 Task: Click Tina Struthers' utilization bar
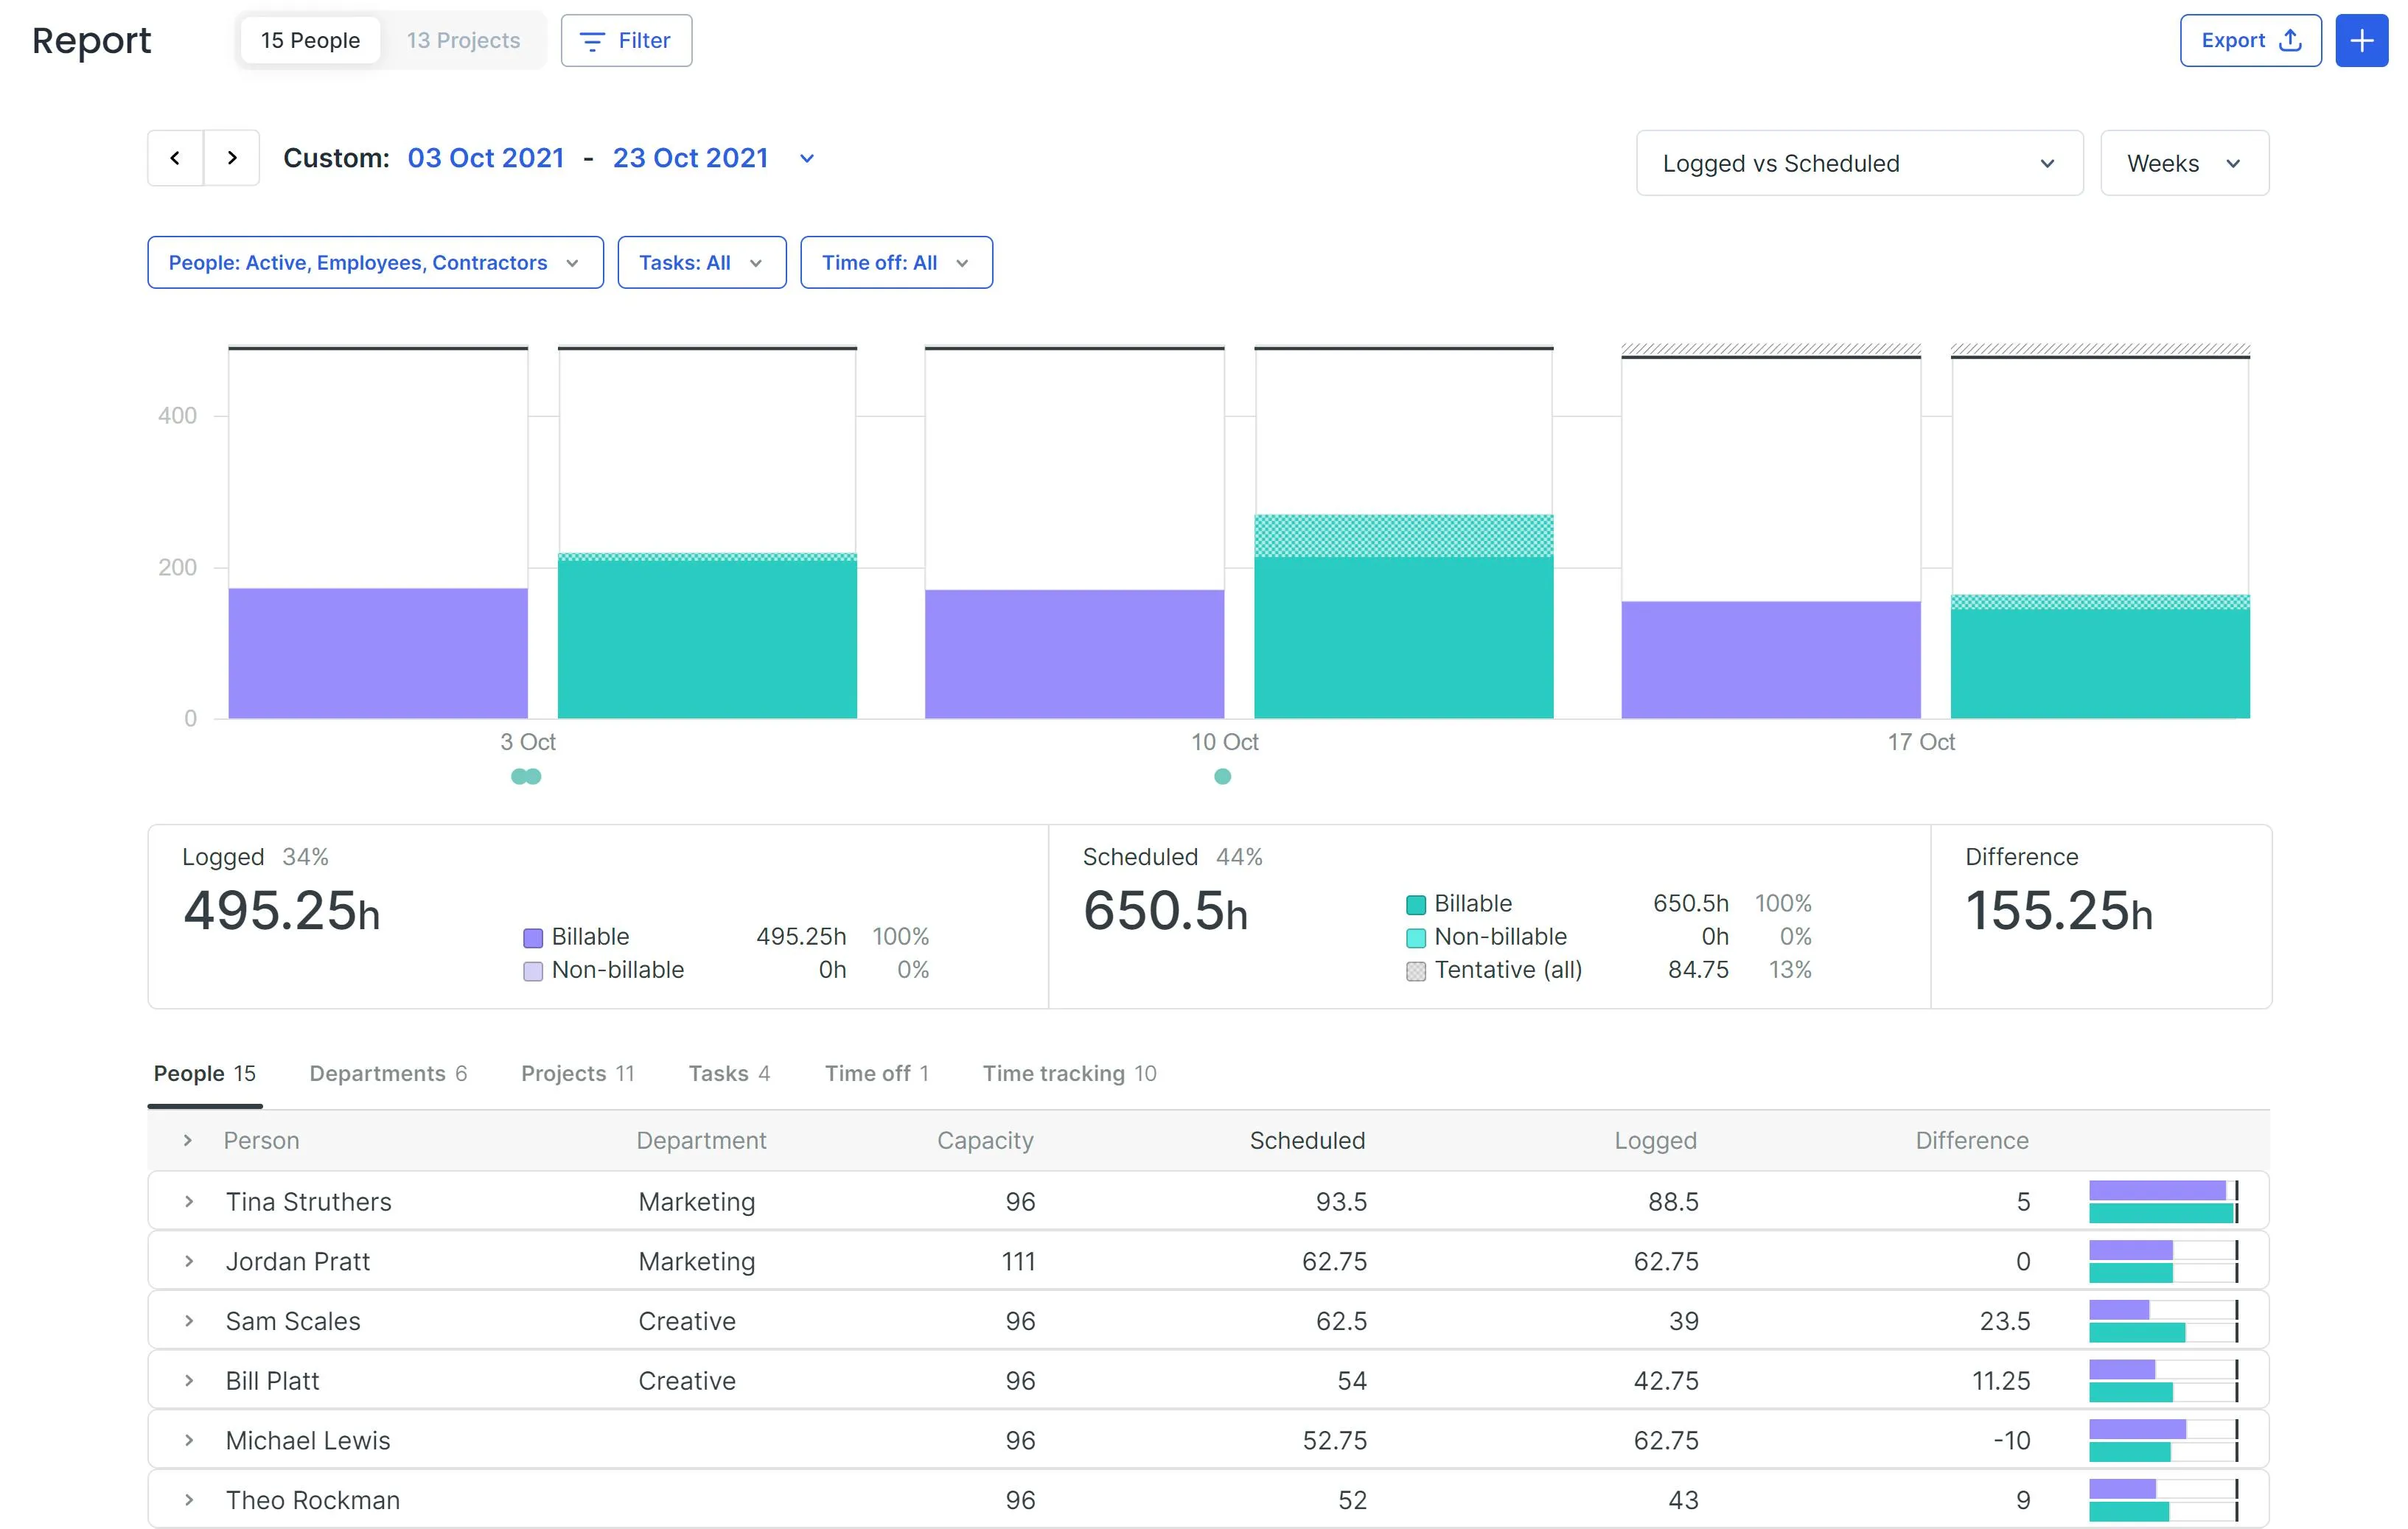click(x=2164, y=1201)
